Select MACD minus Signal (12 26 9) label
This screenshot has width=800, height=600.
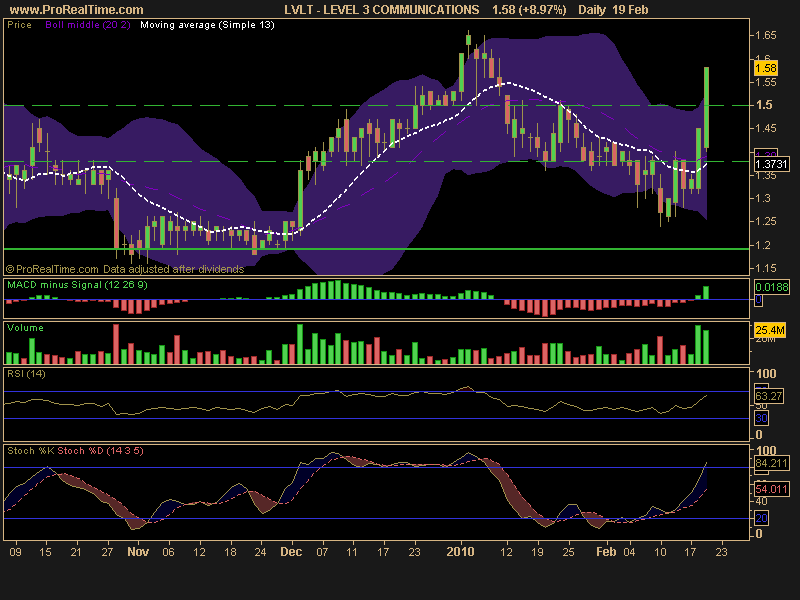77,285
